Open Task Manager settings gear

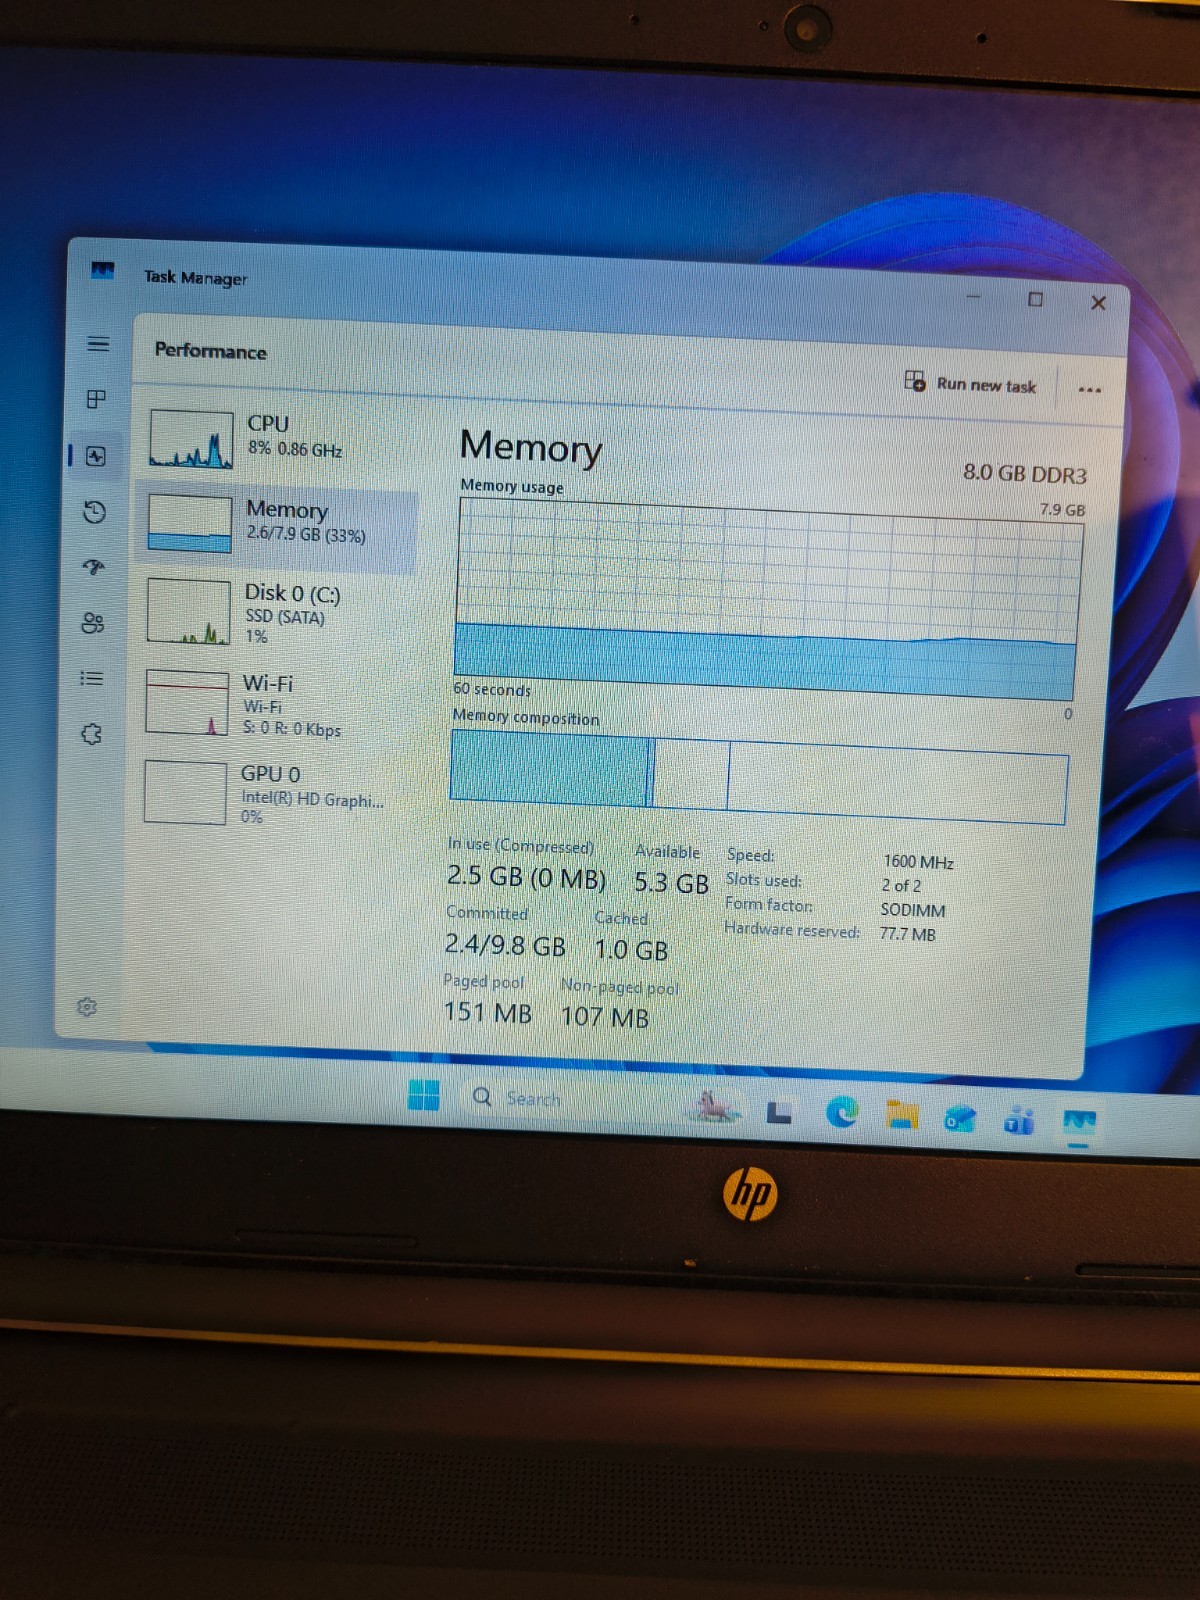coord(87,1007)
